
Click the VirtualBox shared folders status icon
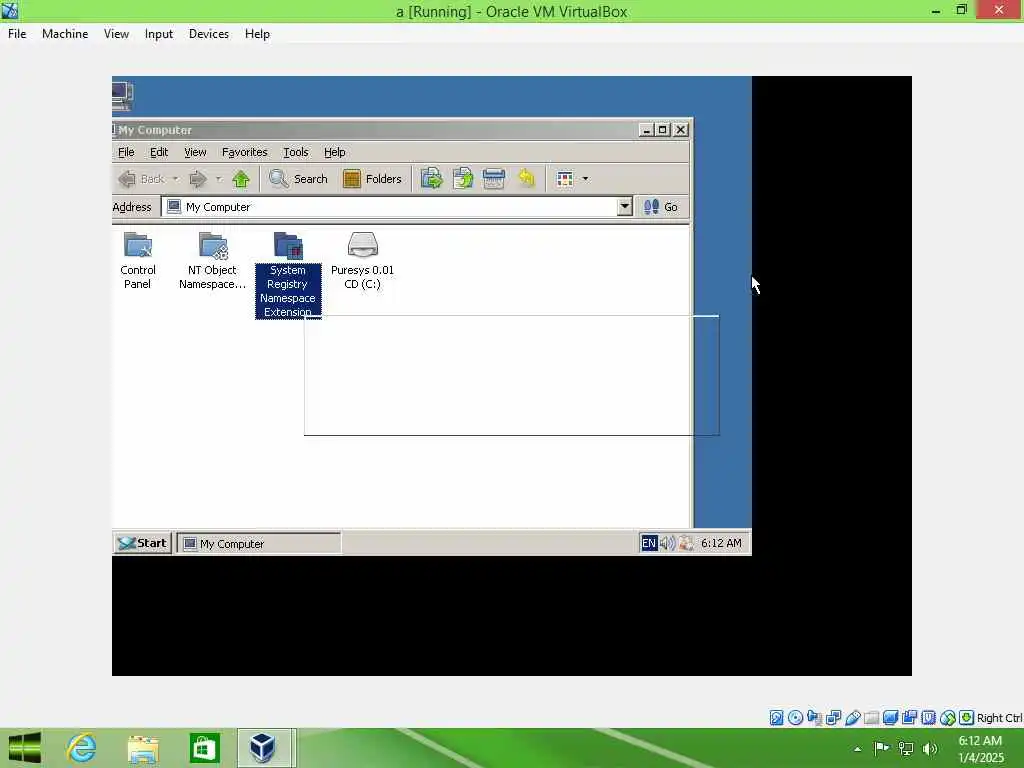click(x=871, y=718)
